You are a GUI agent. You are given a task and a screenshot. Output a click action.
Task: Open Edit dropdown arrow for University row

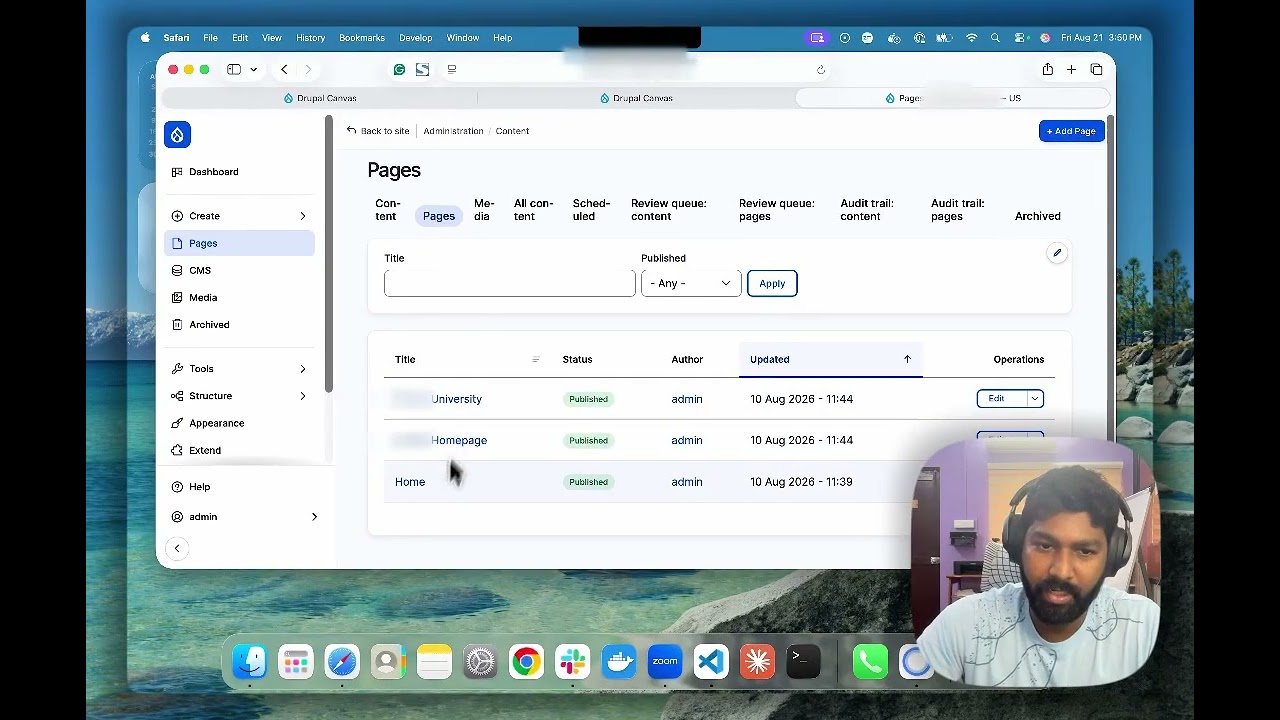point(1035,399)
